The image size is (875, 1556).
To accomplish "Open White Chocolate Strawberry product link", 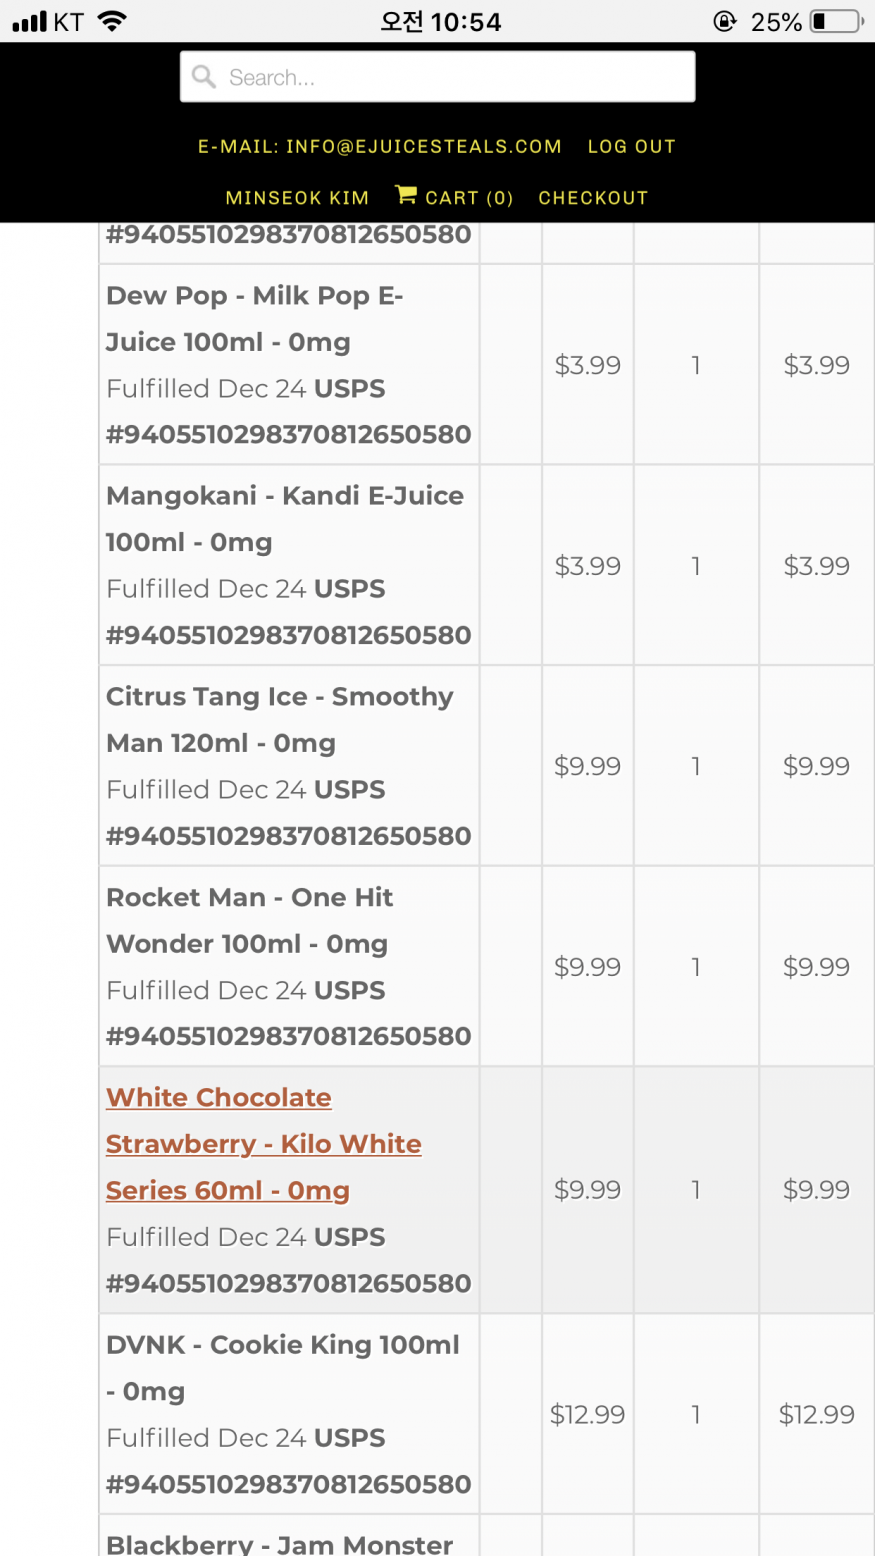I will click(x=264, y=1144).
